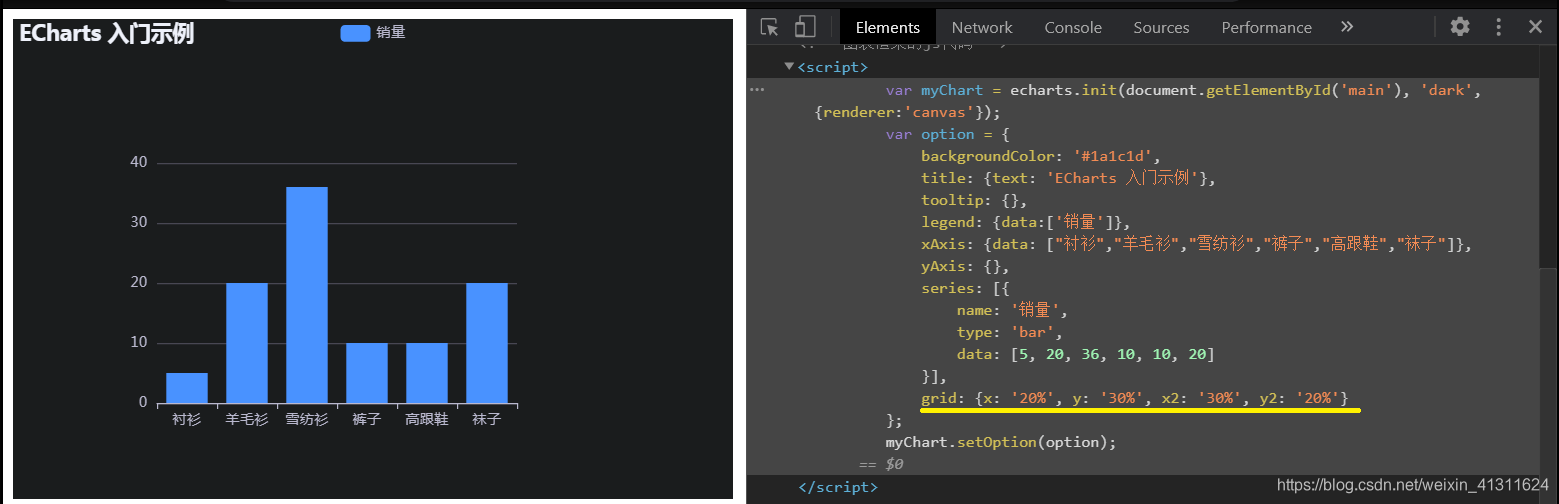Switch to the Network tab

tap(982, 27)
